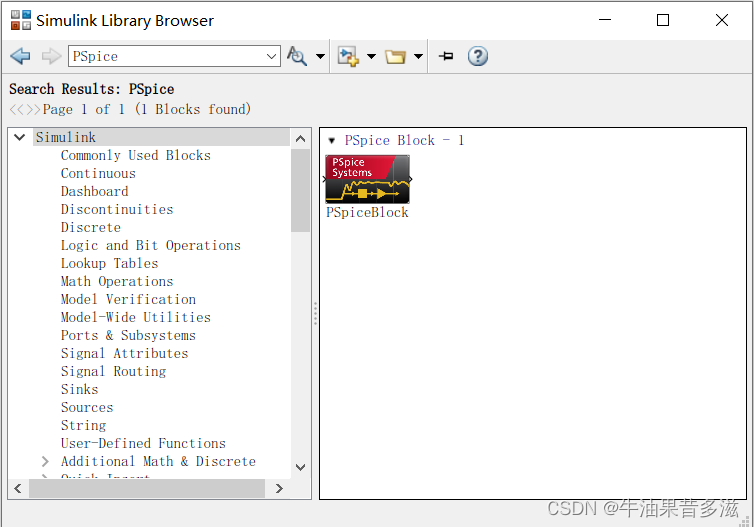754x527 pixels.
Task: Click the PSpice Block - 1 heading
Action: coord(404,140)
